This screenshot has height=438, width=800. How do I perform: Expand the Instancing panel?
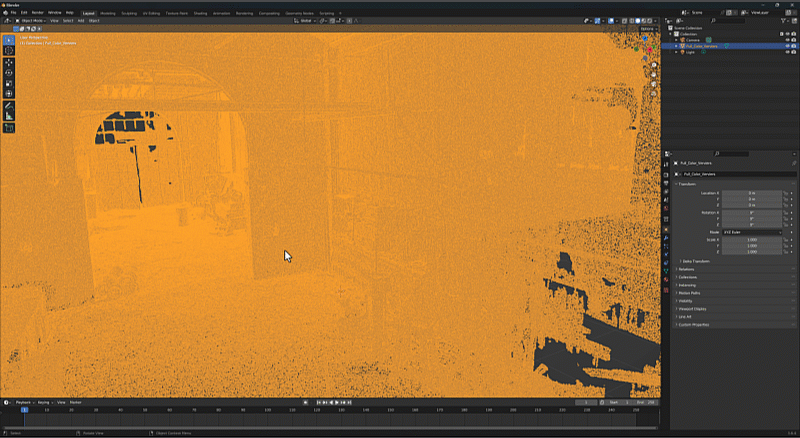tap(687, 285)
